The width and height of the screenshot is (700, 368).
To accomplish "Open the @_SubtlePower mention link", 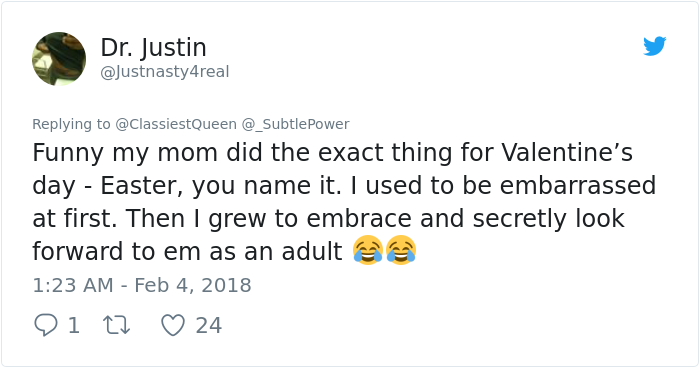I will [x=296, y=124].
